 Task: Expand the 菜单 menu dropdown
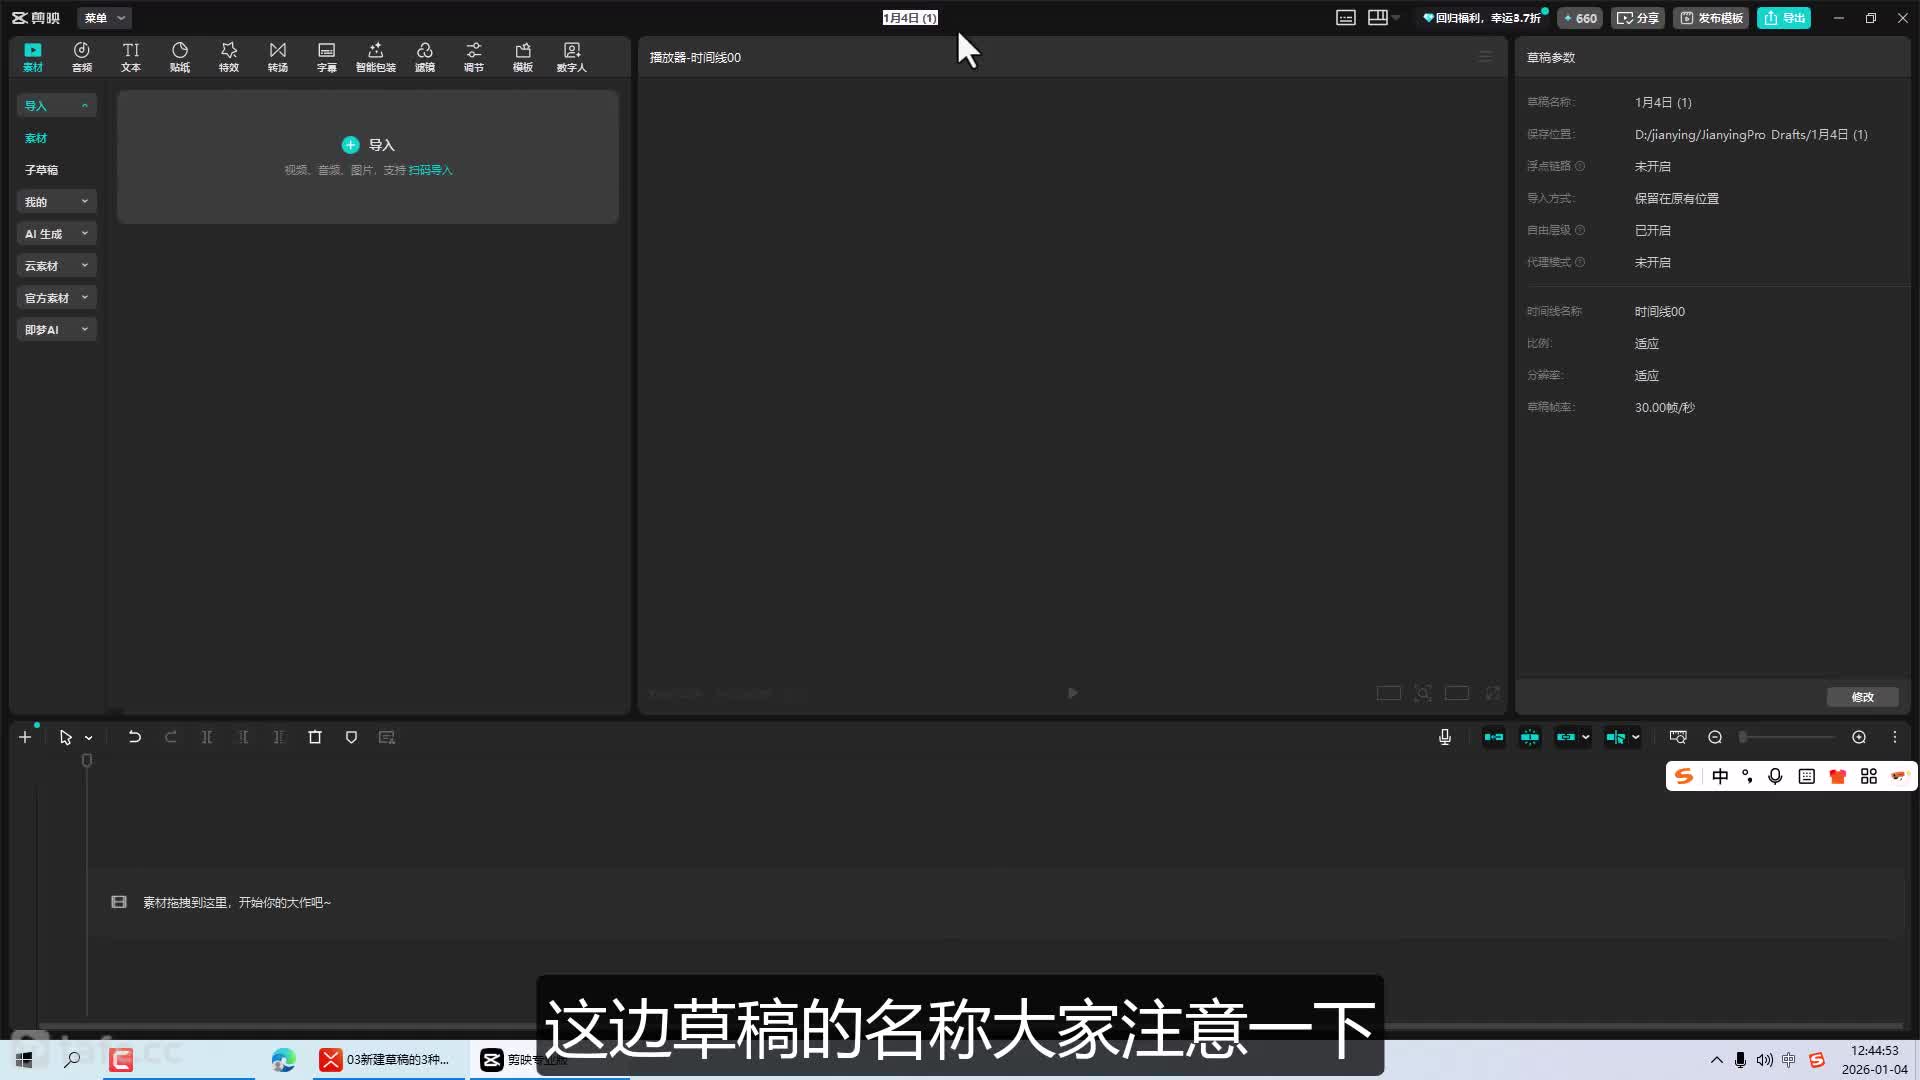pyautogui.click(x=104, y=18)
